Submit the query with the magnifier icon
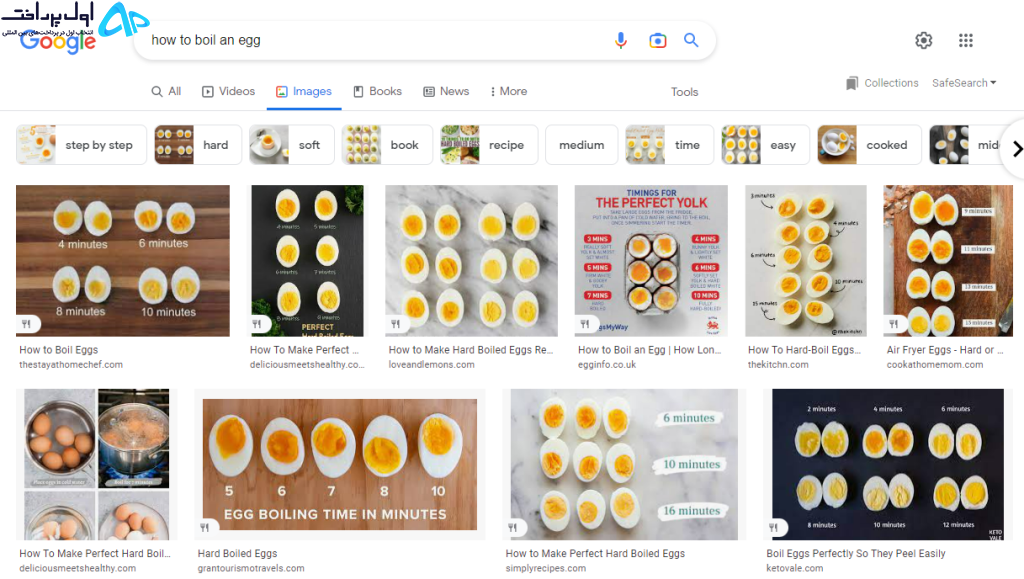Screen dimensions: 1024x579 click(x=691, y=40)
